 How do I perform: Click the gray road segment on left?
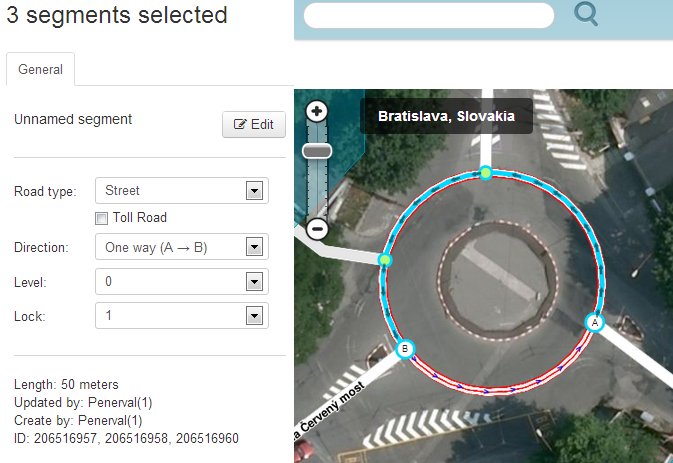pyautogui.click(x=340, y=250)
